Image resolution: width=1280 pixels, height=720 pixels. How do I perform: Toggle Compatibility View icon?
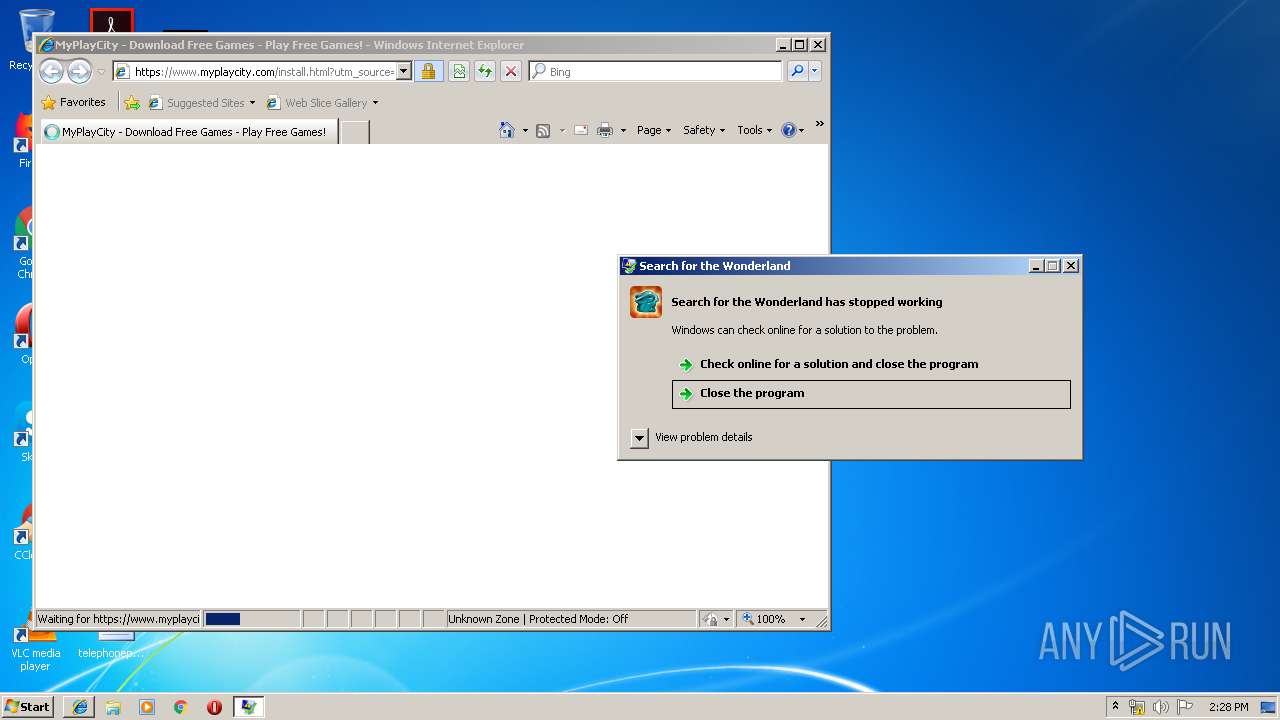coord(458,72)
